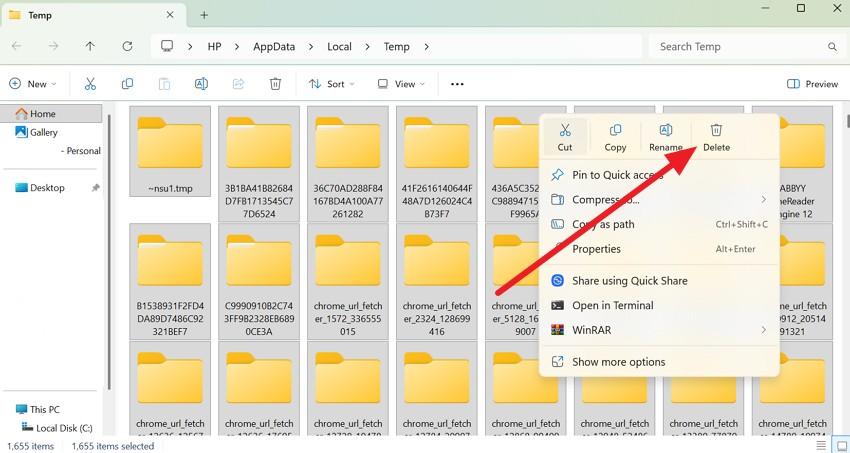This screenshot has height=453, width=850.
Task: Switch to details view in status bar
Action: pos(822,446)
